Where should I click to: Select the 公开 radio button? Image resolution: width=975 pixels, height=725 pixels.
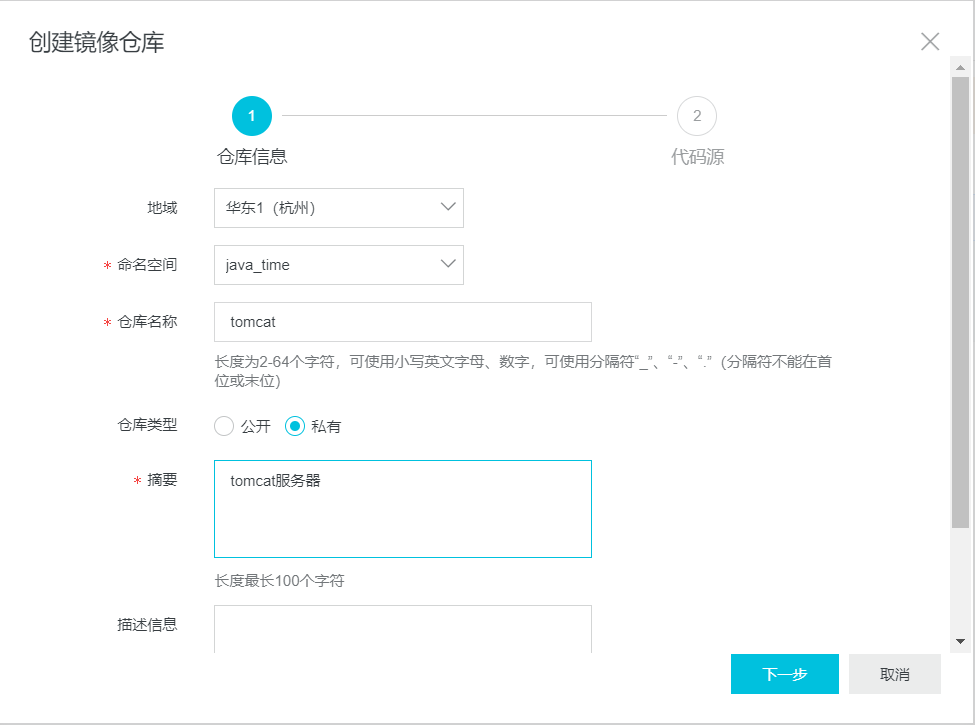coord(224,426)
